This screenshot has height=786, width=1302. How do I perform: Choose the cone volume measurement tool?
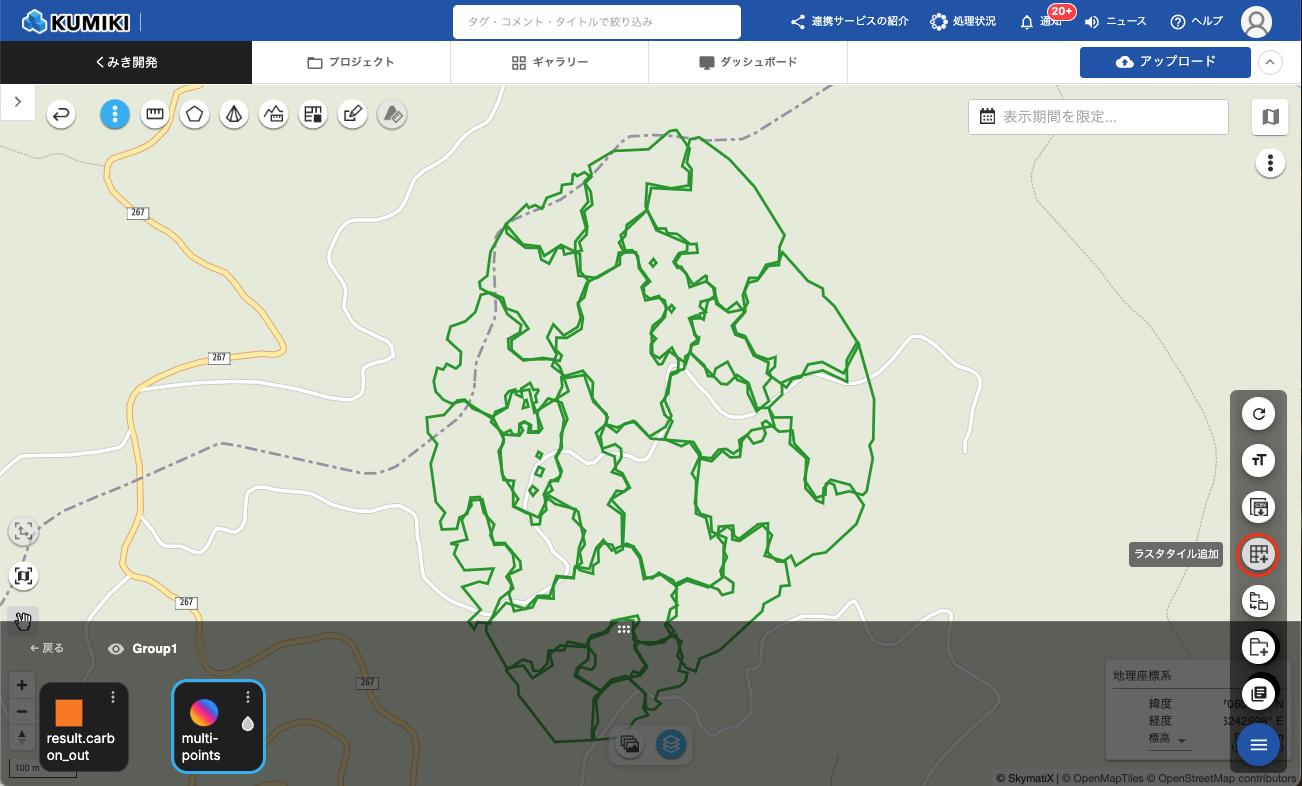pyautogui.click(x=233, y=115)
